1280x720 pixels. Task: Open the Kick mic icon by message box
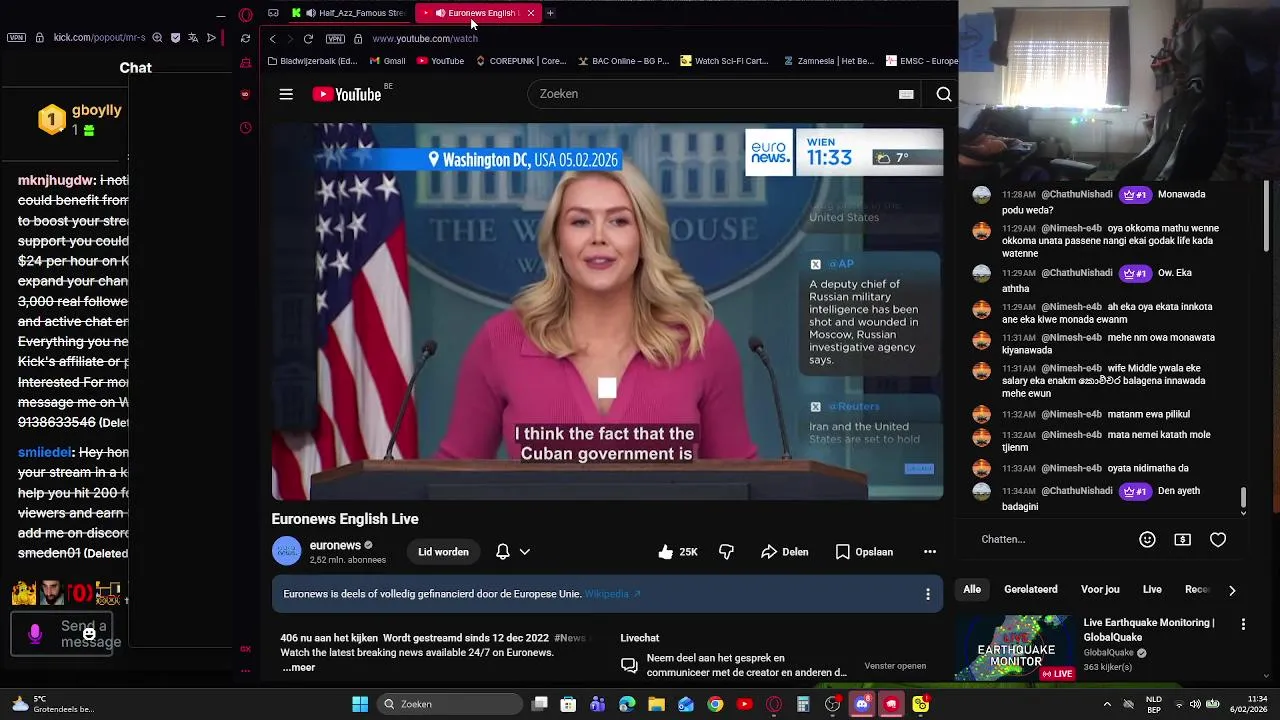(x=35, y=634)
